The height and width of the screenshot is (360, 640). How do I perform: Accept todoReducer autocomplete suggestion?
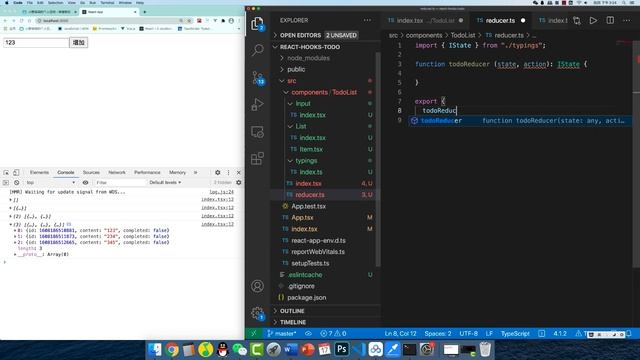pyautogui.click(x=520, y=121)
